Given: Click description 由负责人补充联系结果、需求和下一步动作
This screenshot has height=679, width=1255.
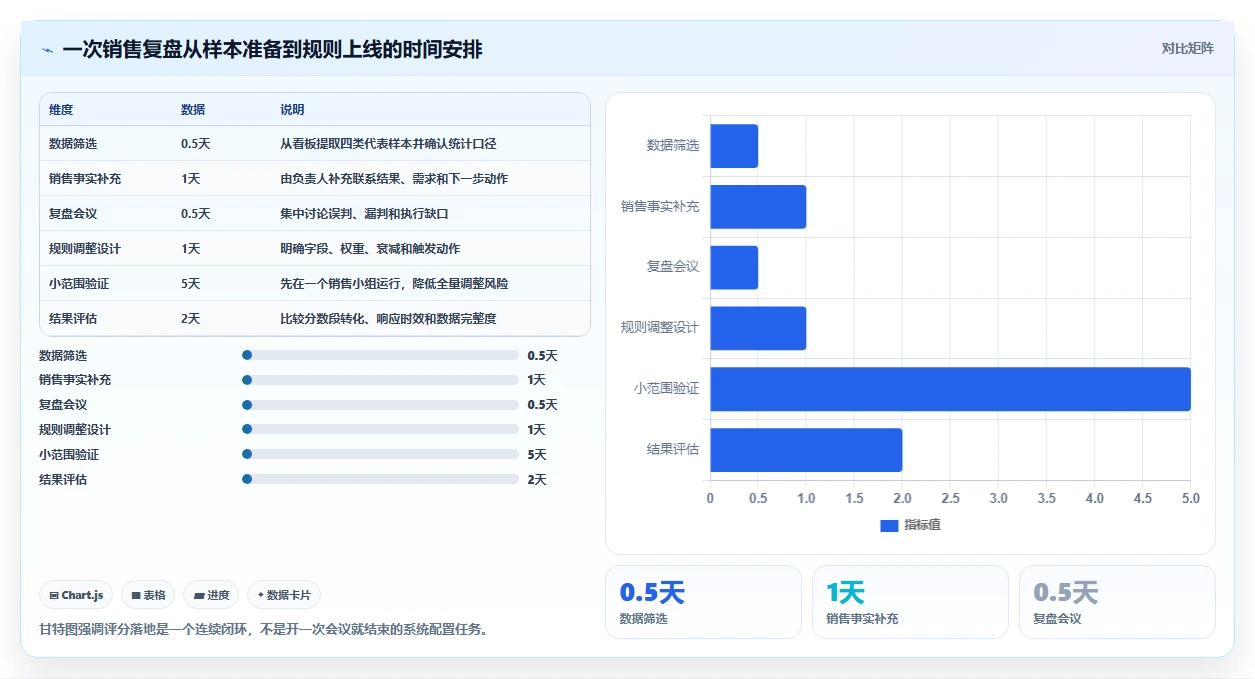Looking at the screenshot, I should pos(394,179).
